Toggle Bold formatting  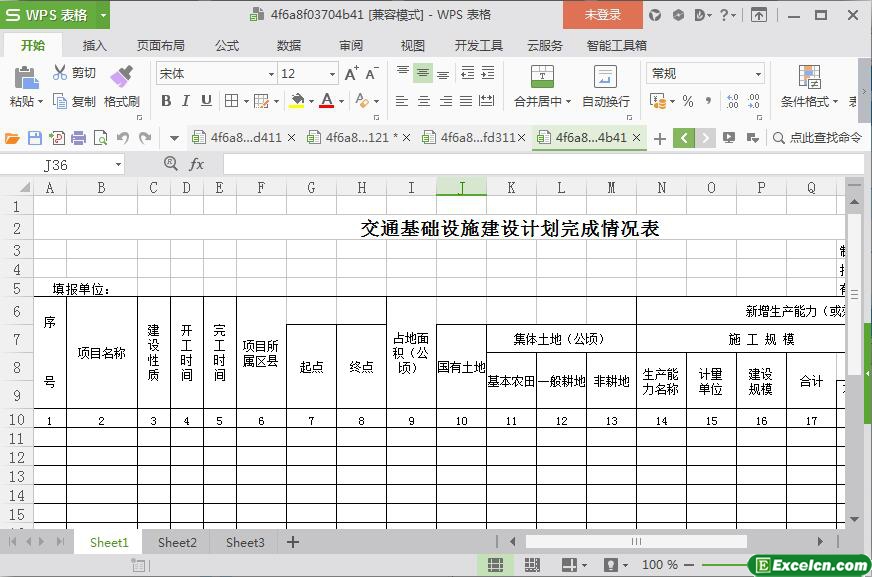166,101
